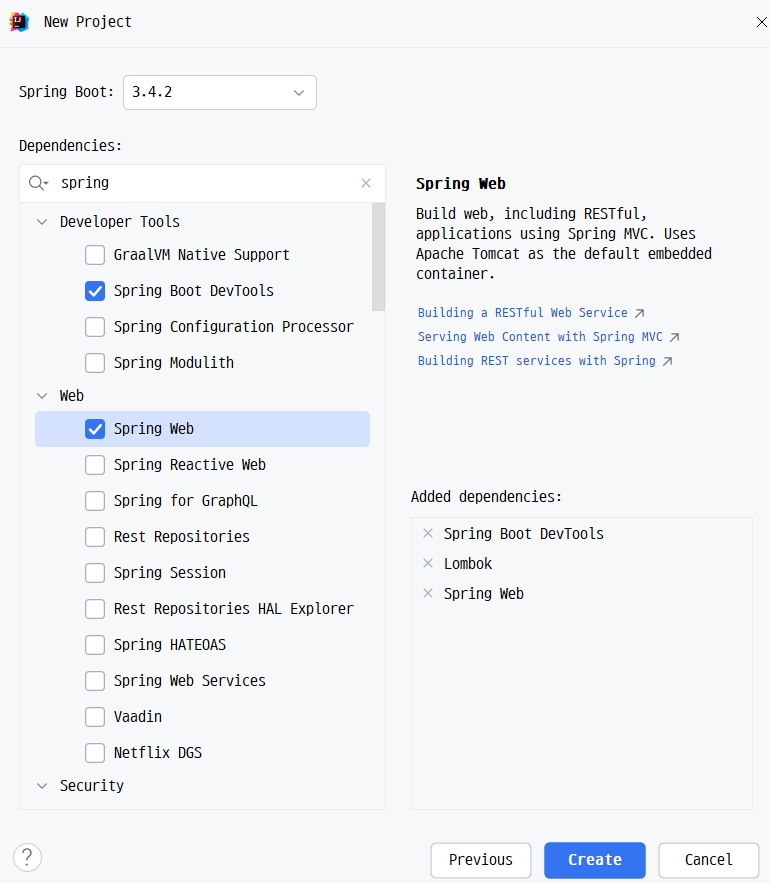Collapse the Web dependency group

[x=42, y=396]
